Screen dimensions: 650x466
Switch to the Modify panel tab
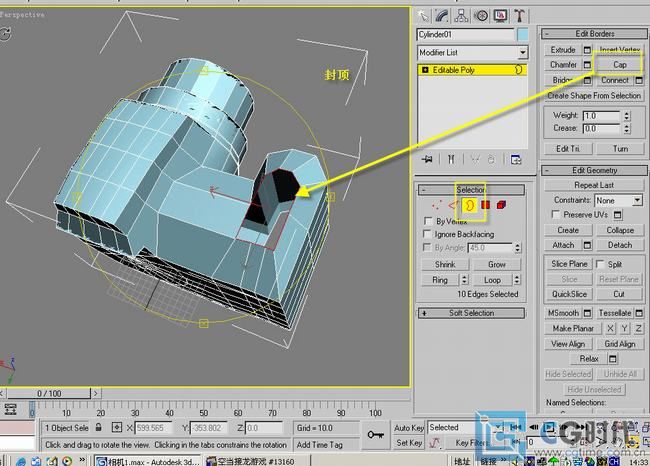442,16
